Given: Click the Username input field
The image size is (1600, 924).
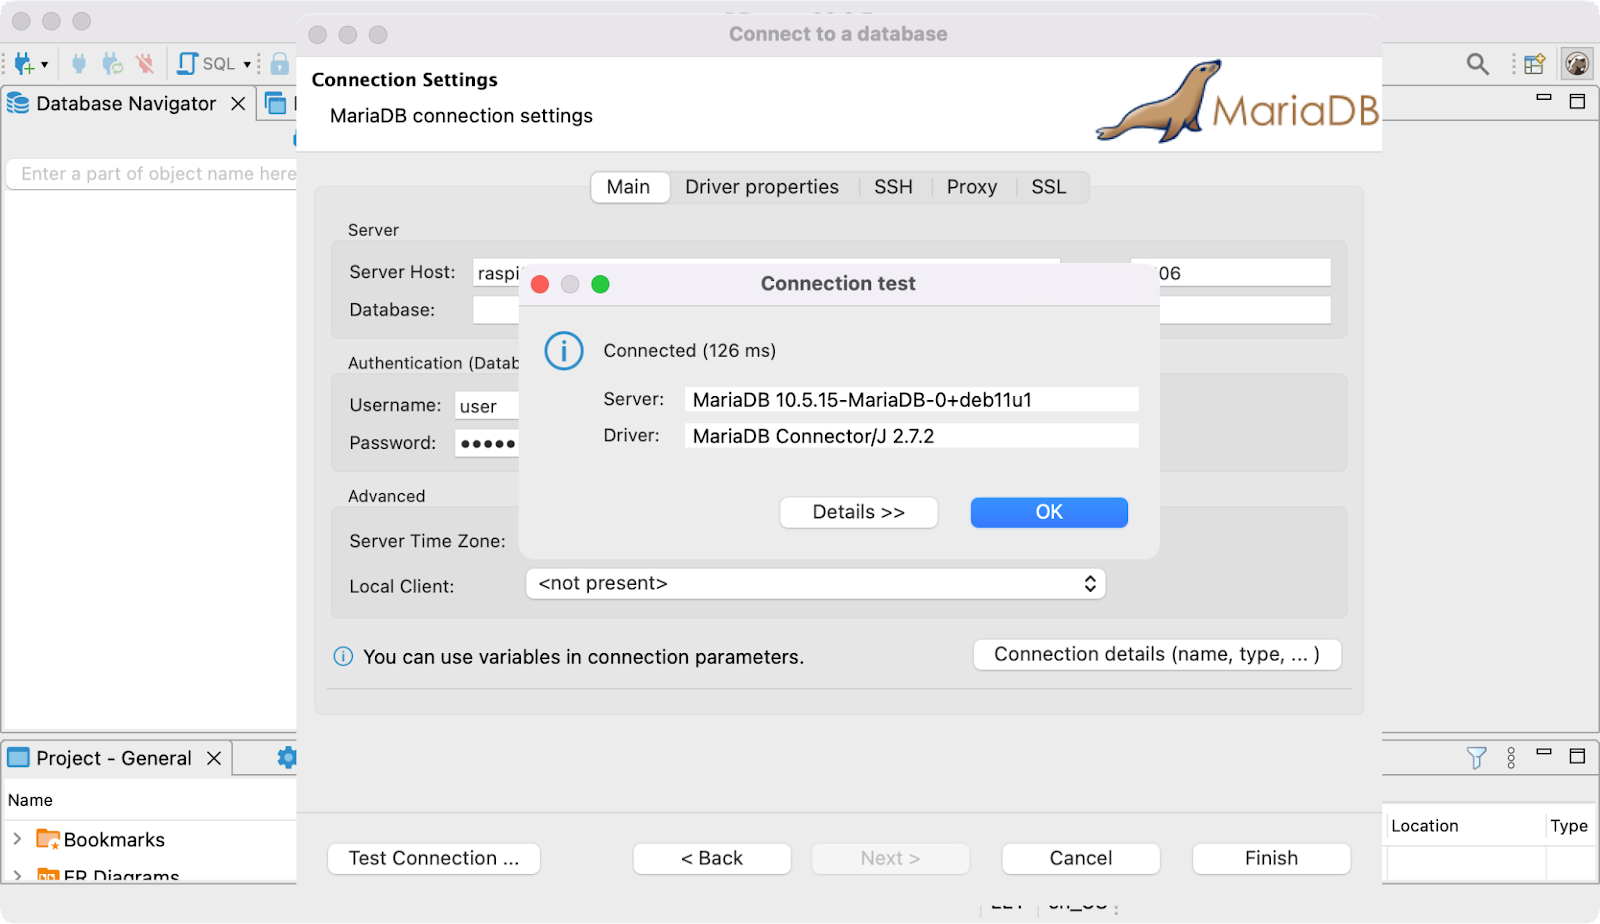Looking at the screenshot, I should 487,406.
